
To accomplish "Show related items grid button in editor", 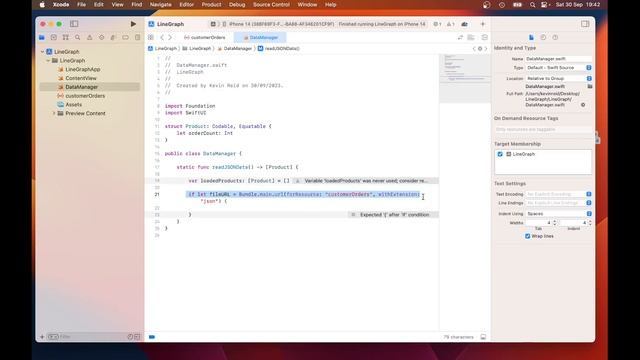I will 151,38.
